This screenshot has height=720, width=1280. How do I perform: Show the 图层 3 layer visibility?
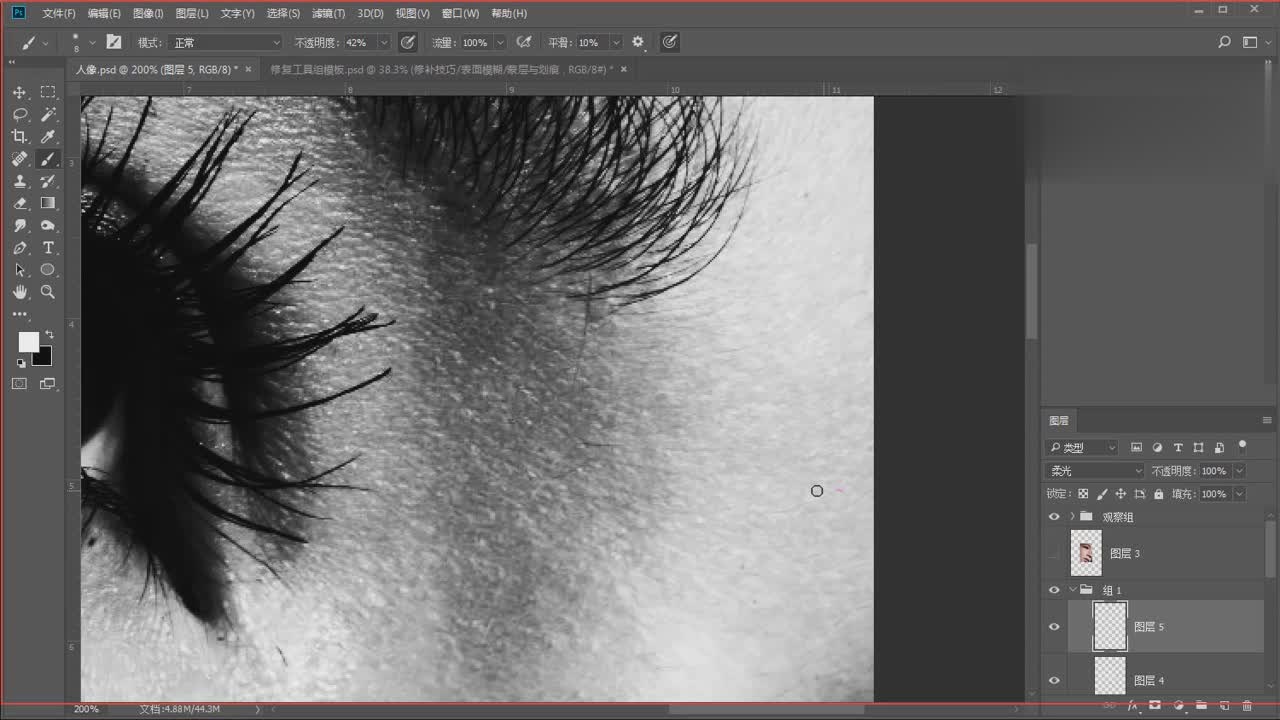[x=1053, y=553]
